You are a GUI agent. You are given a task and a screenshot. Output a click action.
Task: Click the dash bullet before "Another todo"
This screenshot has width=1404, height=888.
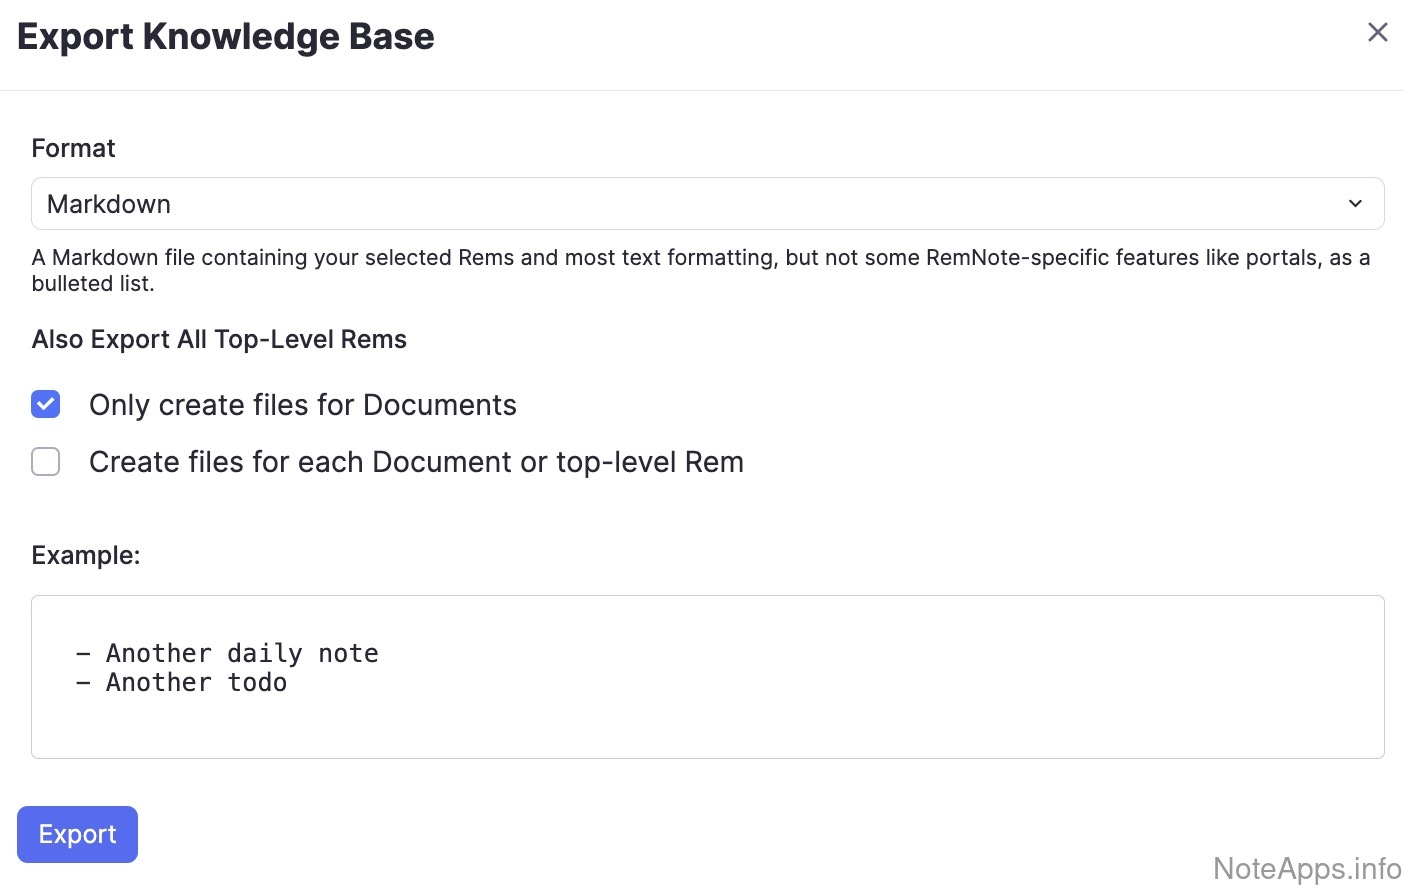click(83, 683)
